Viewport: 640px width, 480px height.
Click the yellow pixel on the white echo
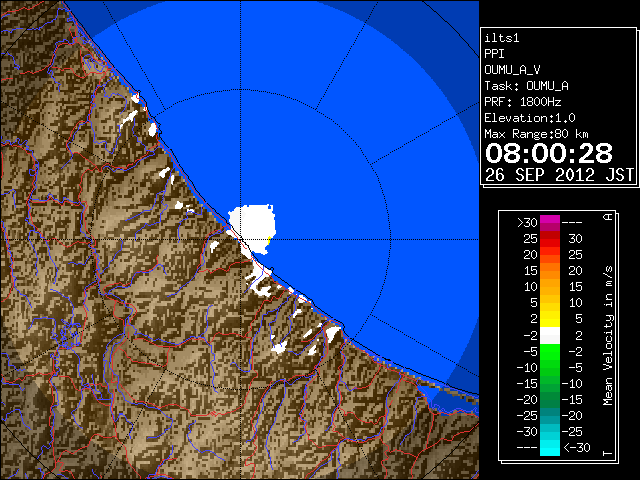tap(269, 241)
